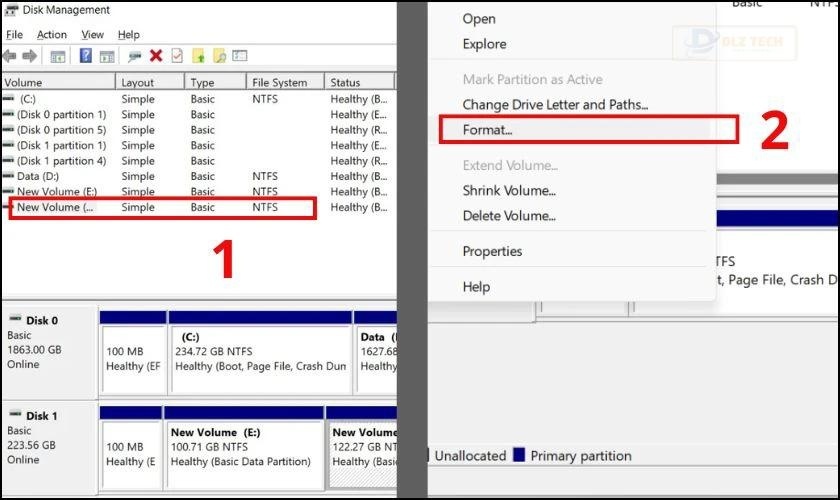This screenshot has height=500, width=840.
Task: Click the Disk Management title bar icon
Action: point(11,10)
